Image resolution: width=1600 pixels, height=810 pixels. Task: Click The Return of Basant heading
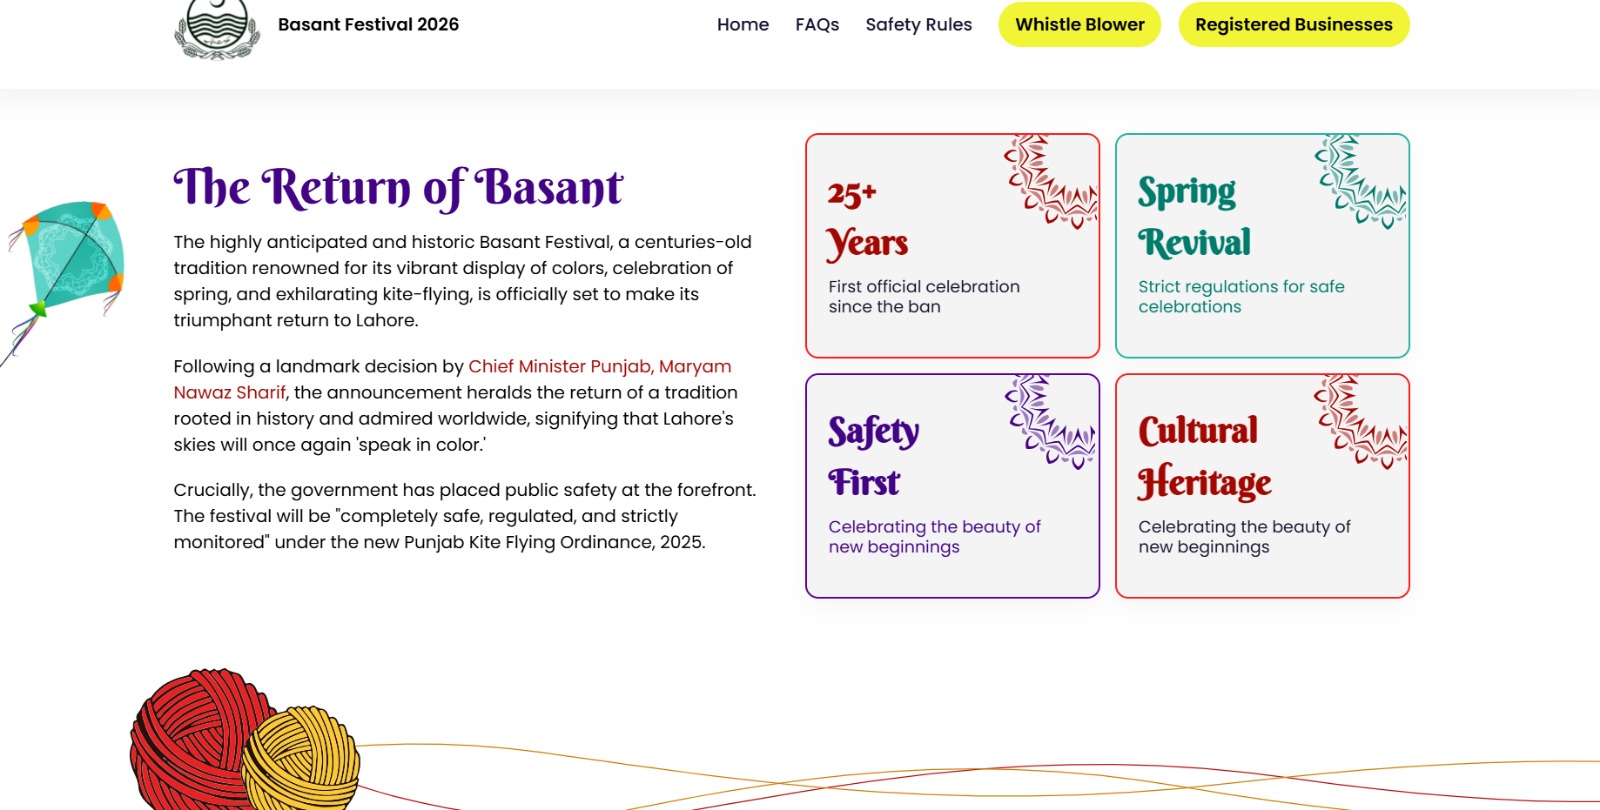[398, 188]
